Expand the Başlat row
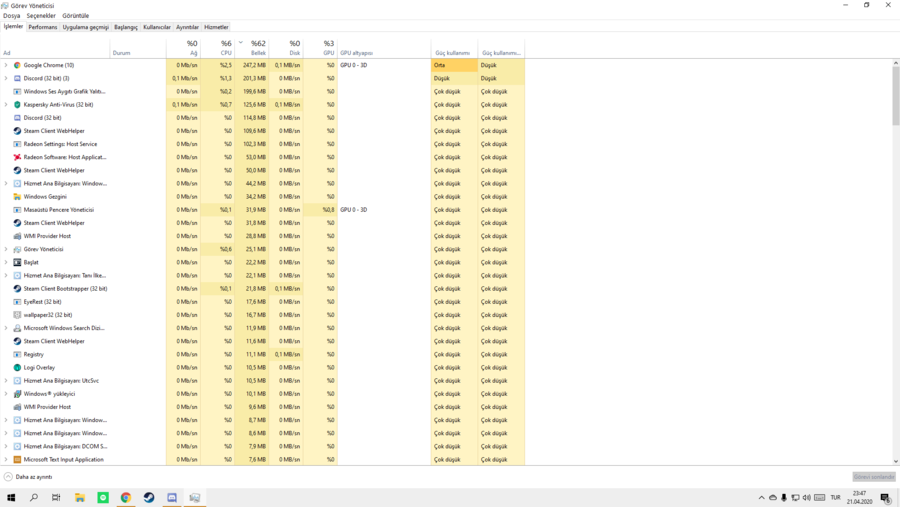Viewport: 900px width, 507px height. [x=6, y=262]
